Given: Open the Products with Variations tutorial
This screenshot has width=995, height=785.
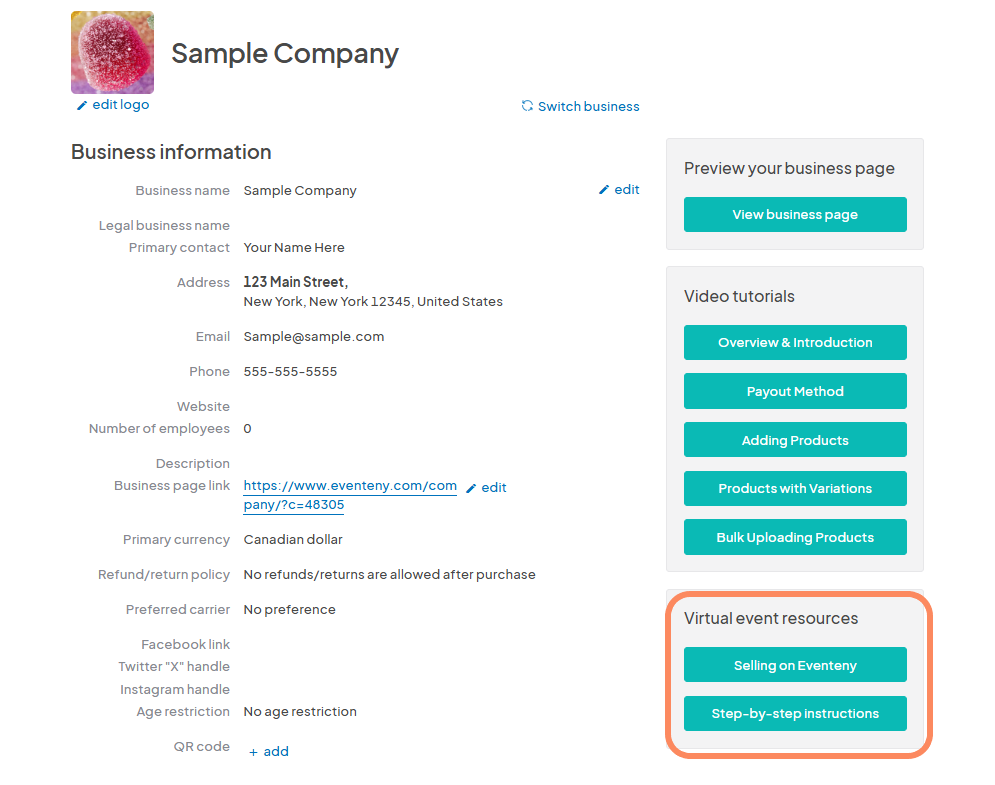Looking at the screenshot, I should [x=794, y=488].
